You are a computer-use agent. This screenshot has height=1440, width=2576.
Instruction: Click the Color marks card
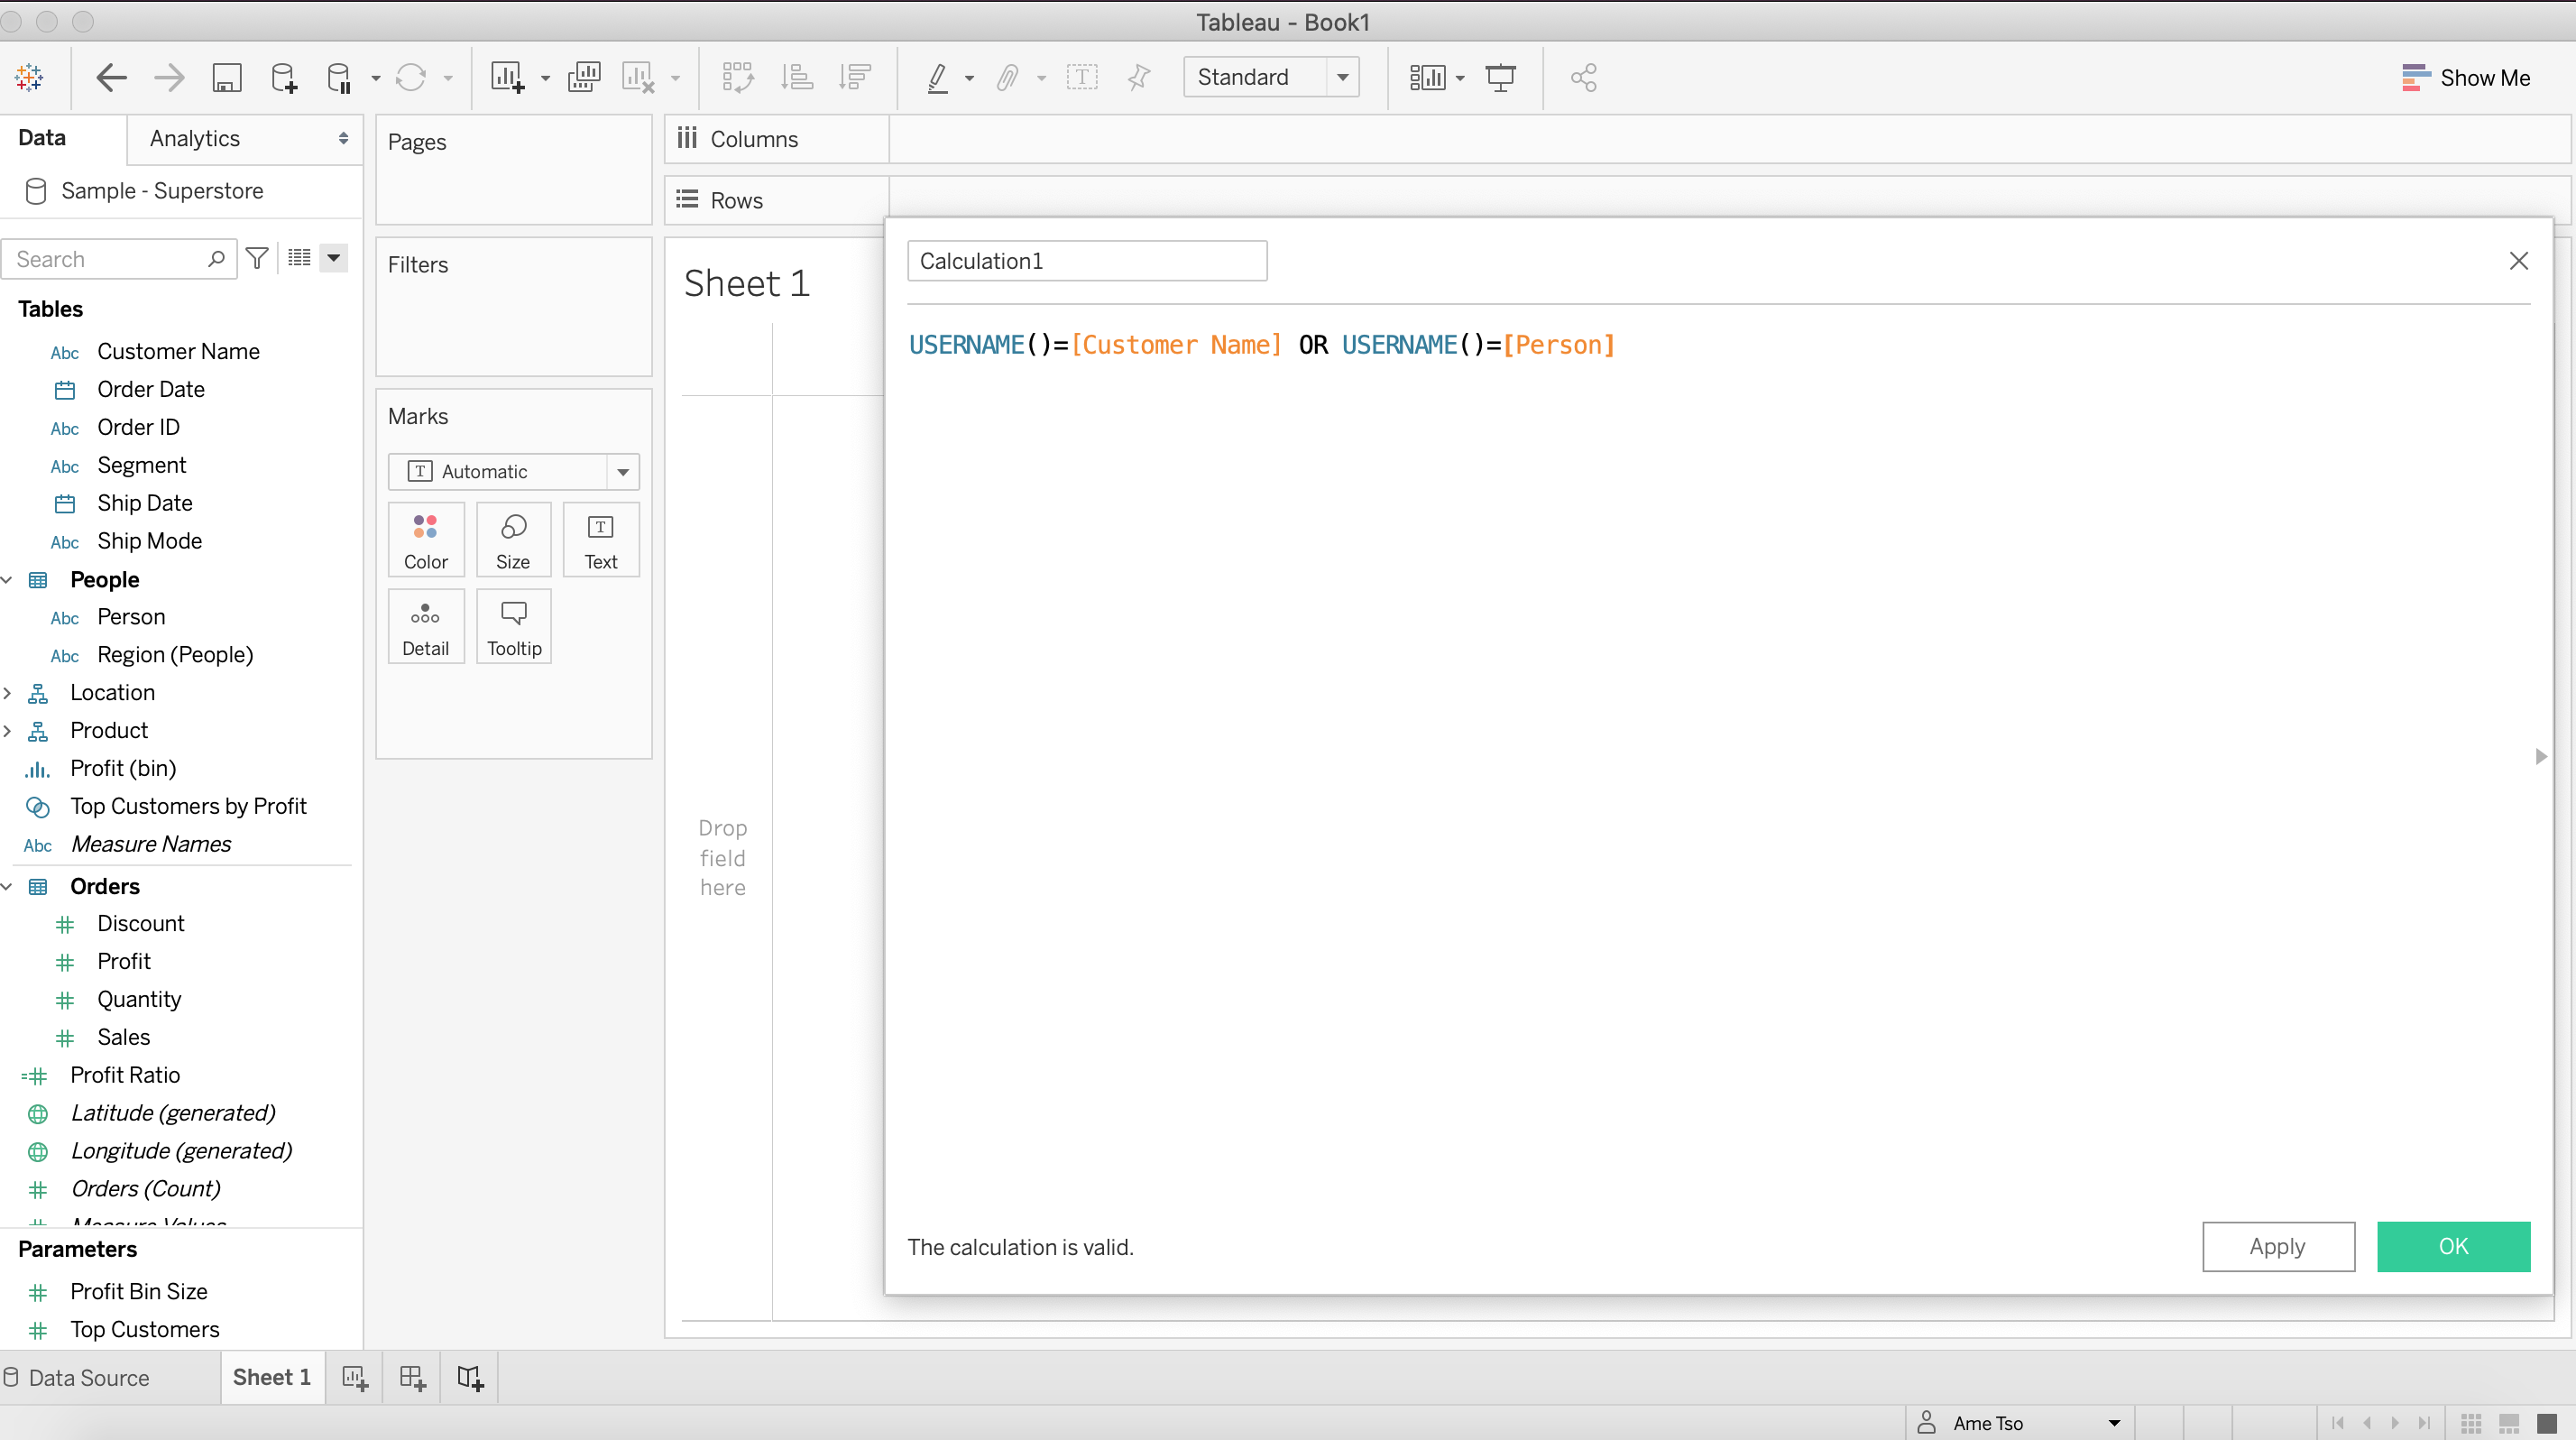[x=426, y=540]
